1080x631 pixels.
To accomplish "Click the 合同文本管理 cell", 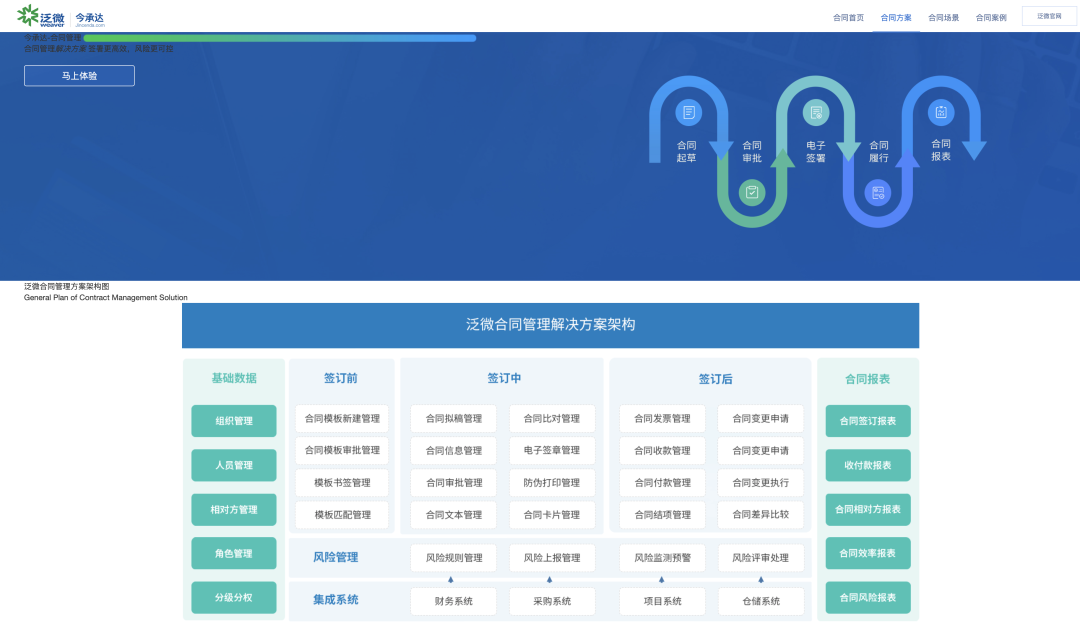I will point(453,515).
